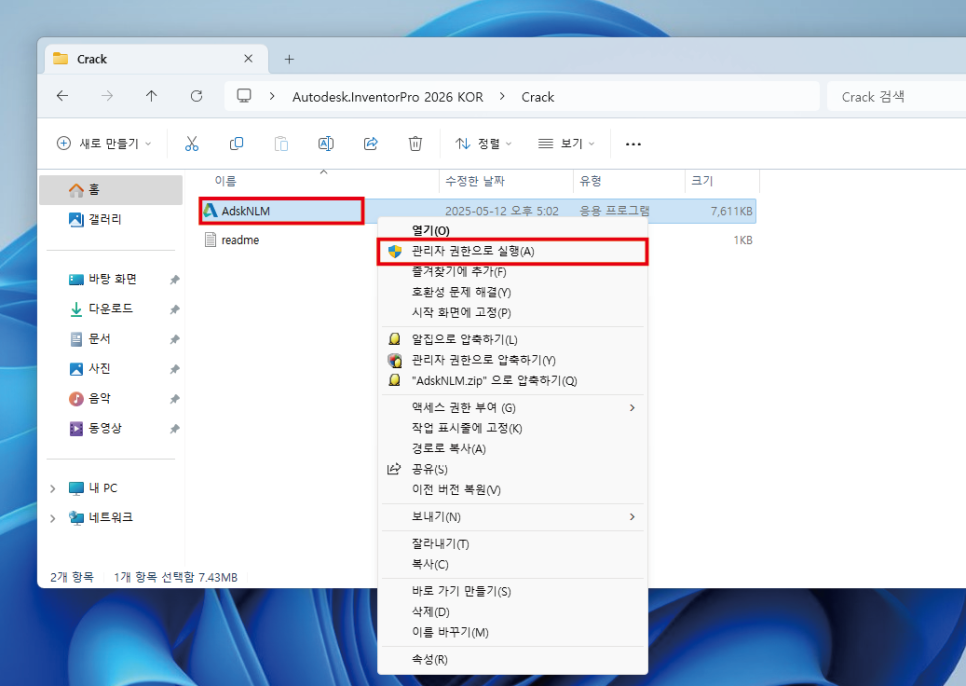966x686 pixels.
Task: Click the Cut scissors icon in toolbar
Action: point(192,143)
